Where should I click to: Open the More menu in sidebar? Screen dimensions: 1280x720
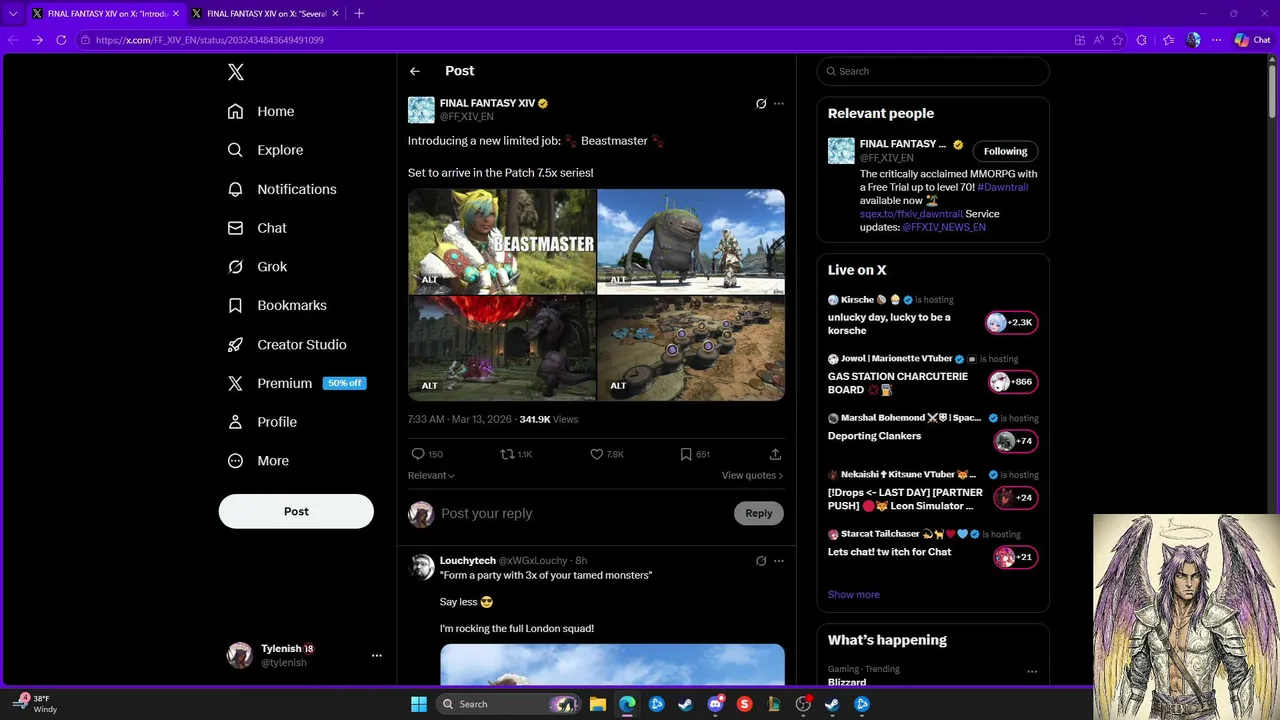tap(258, 461)
